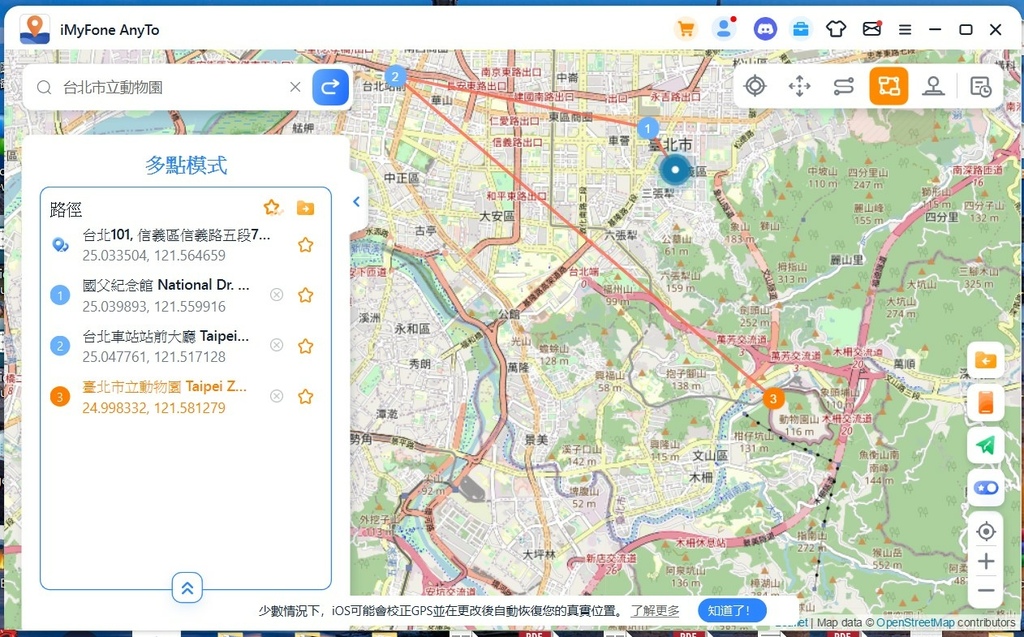The width and height of the screenshot is (1024, 637).
Task: Select 台北車站站前大廳 route entry
Action: pyautogui.click(x=165, y=345)
